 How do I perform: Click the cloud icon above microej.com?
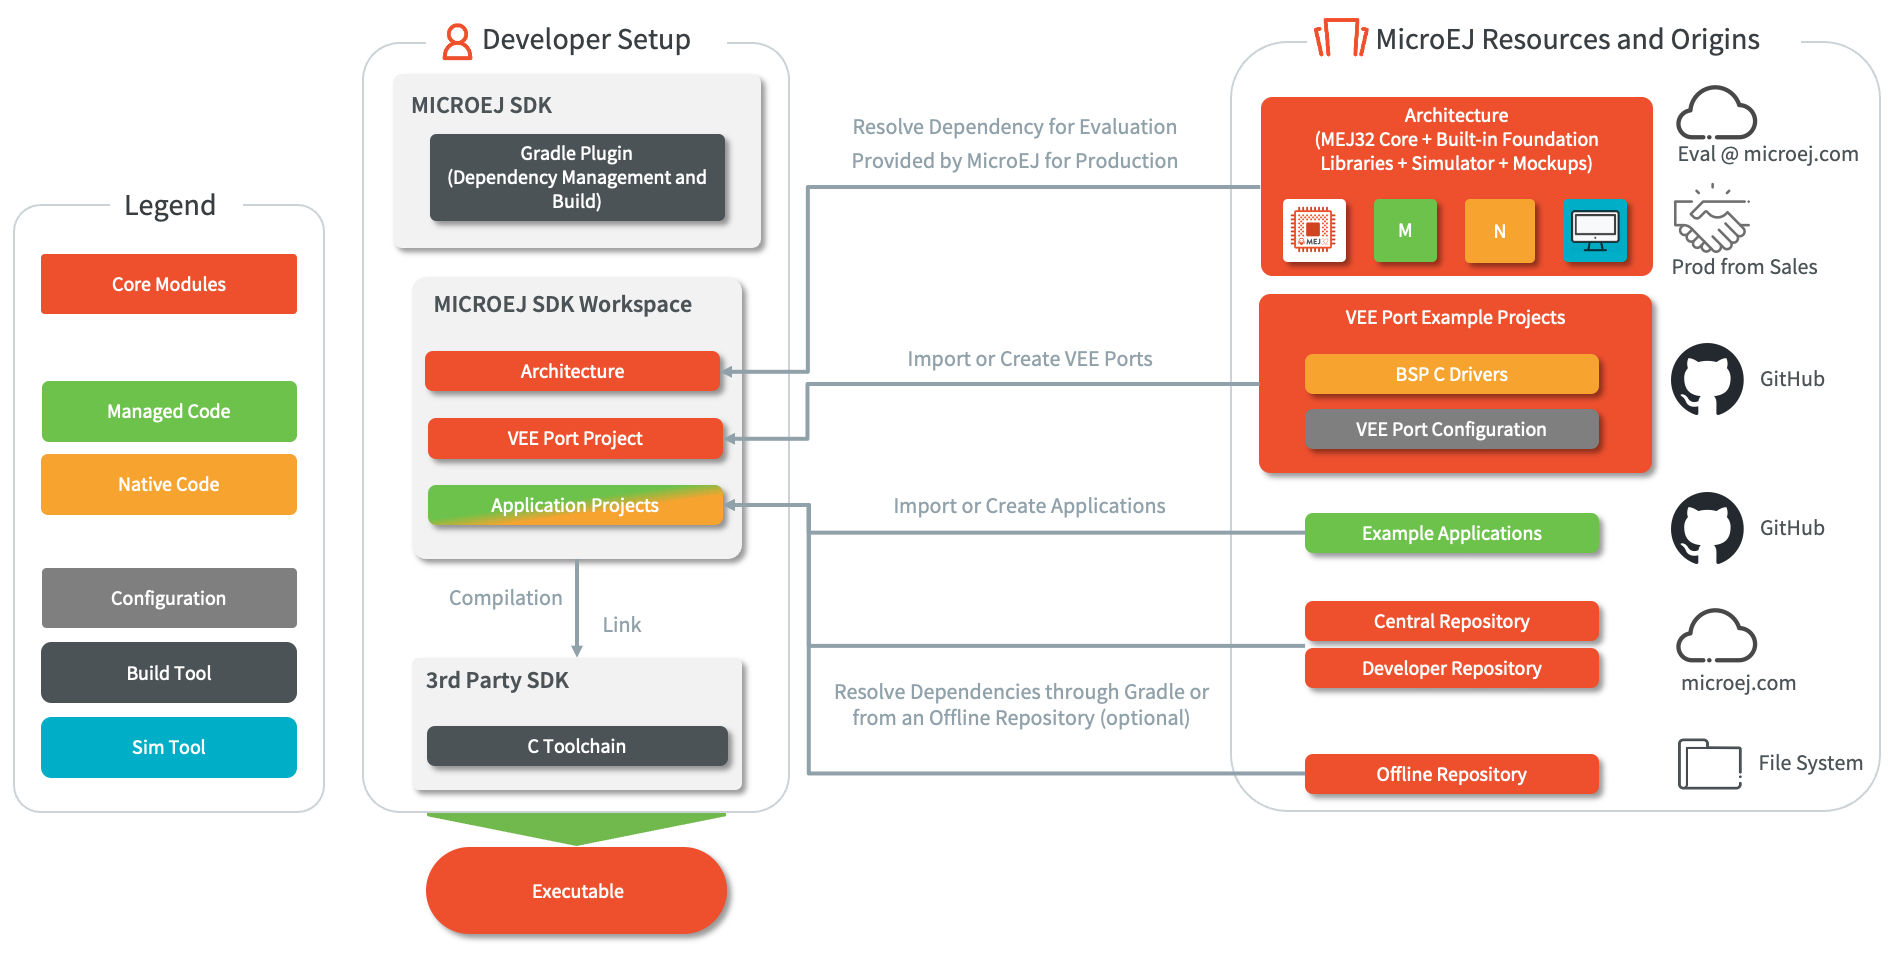tap(1716, 636)
